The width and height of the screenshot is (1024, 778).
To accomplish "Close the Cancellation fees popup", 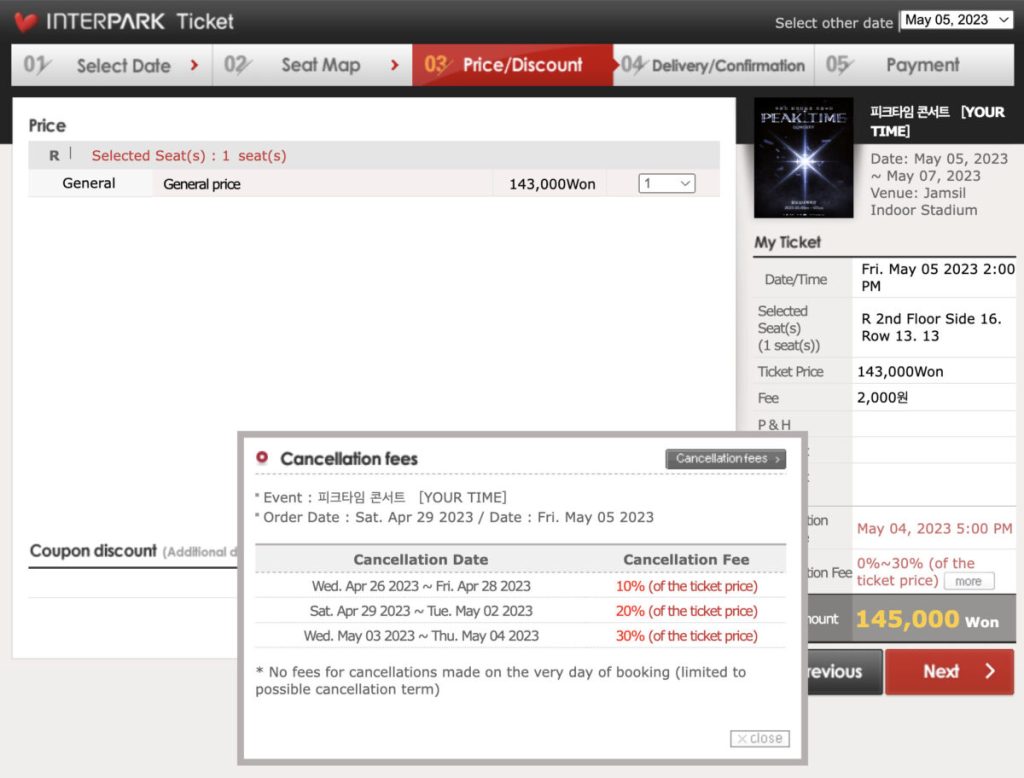I will 760,738.
